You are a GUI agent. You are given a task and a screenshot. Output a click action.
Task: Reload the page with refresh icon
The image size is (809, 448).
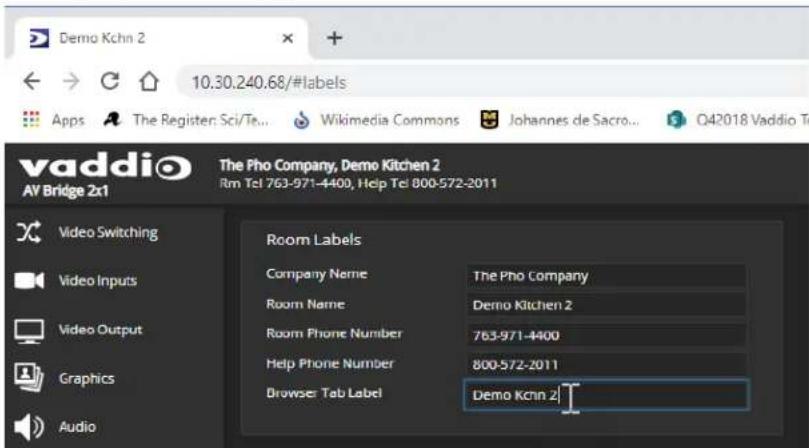[109, 81]
